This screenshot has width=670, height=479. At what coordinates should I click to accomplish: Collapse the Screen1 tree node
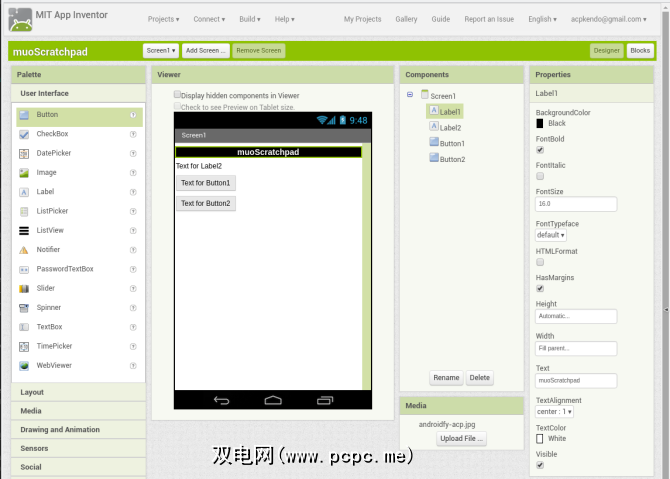click(410, 95)
